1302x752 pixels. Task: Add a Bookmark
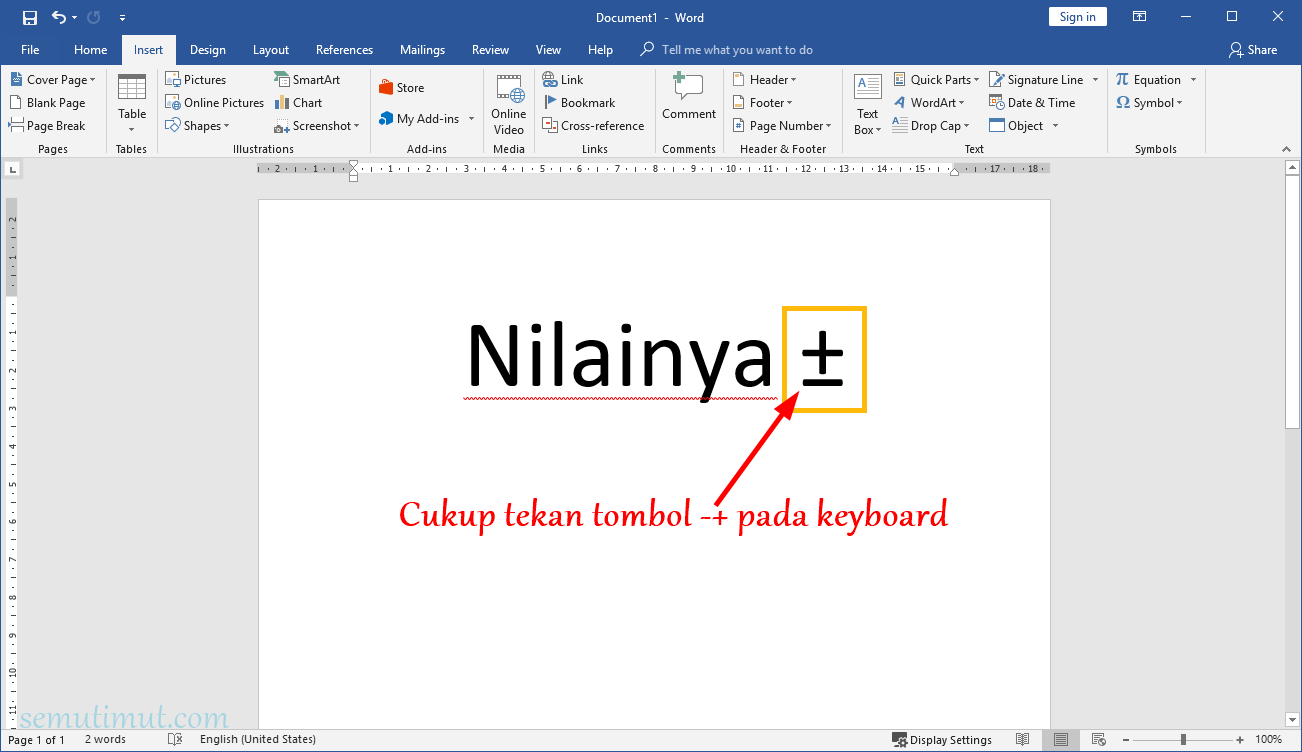(581, 102)
